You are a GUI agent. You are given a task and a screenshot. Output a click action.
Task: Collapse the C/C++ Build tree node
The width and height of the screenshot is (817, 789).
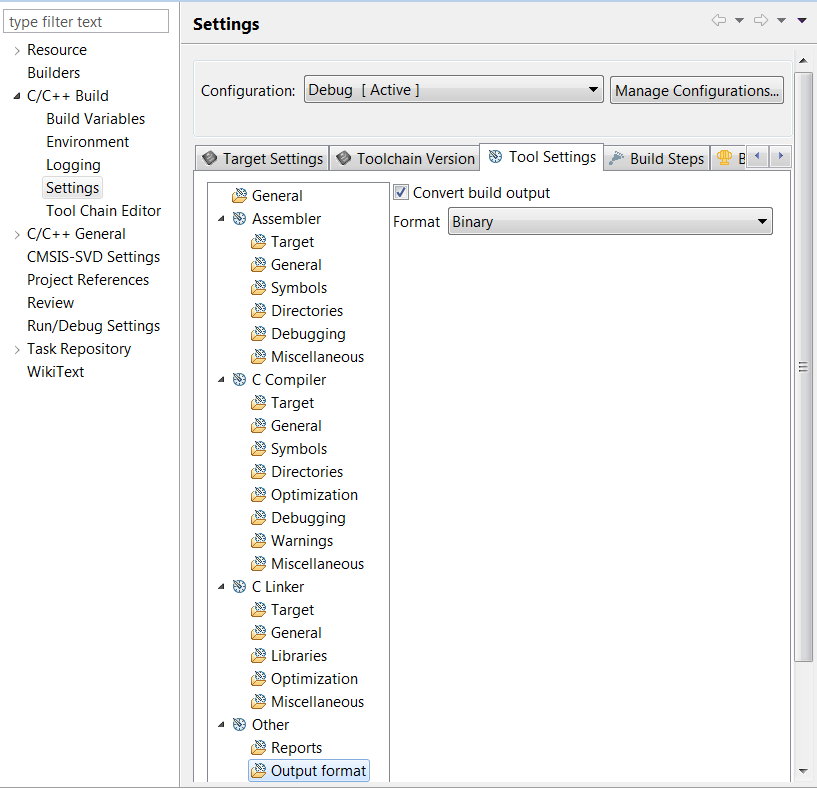click(x=16, y=97)
